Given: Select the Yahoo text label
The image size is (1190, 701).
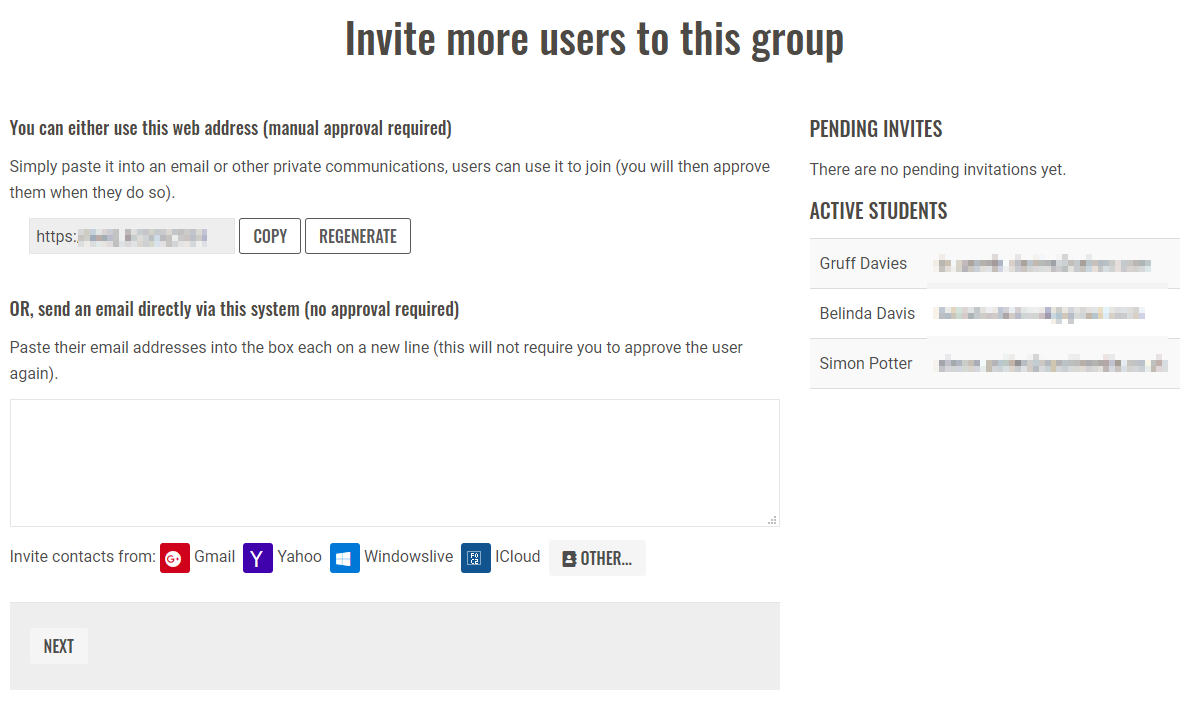Looking at the screenshot, I should (299, 557).
